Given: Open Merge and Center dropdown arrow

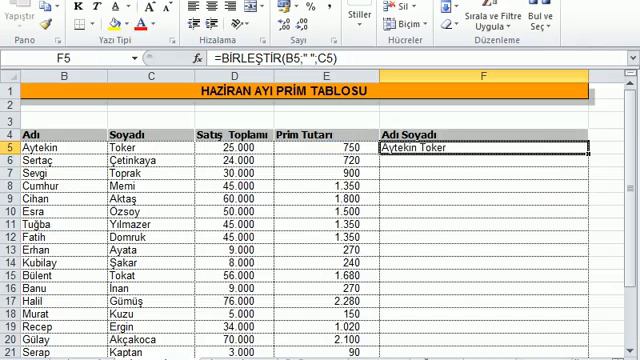Looking at the screenshot, I should (x=262, y=6).
